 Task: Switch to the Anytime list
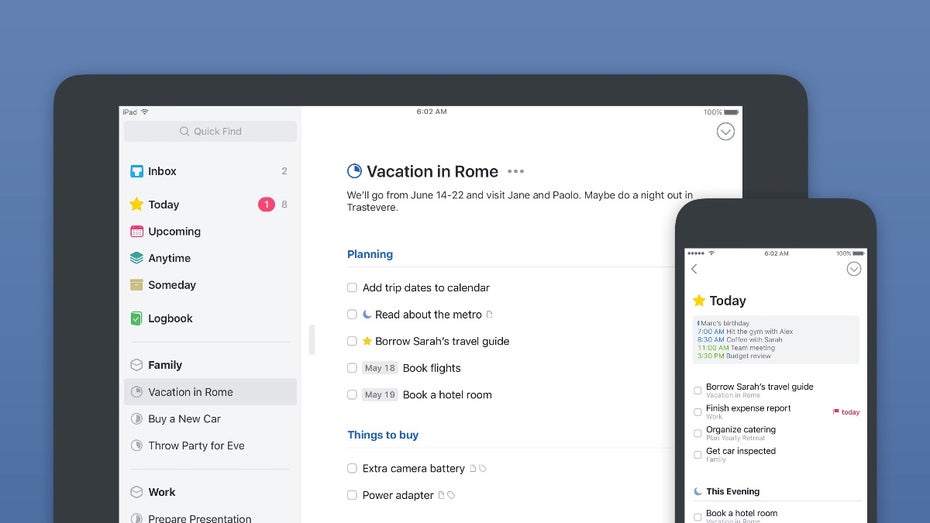pos(211,258)
